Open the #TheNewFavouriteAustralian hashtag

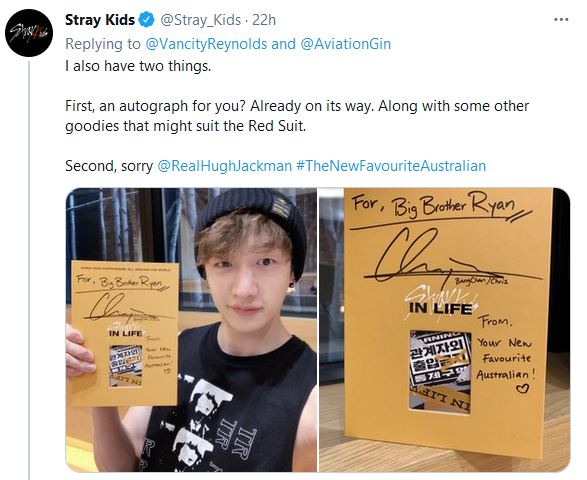point(391,166)
